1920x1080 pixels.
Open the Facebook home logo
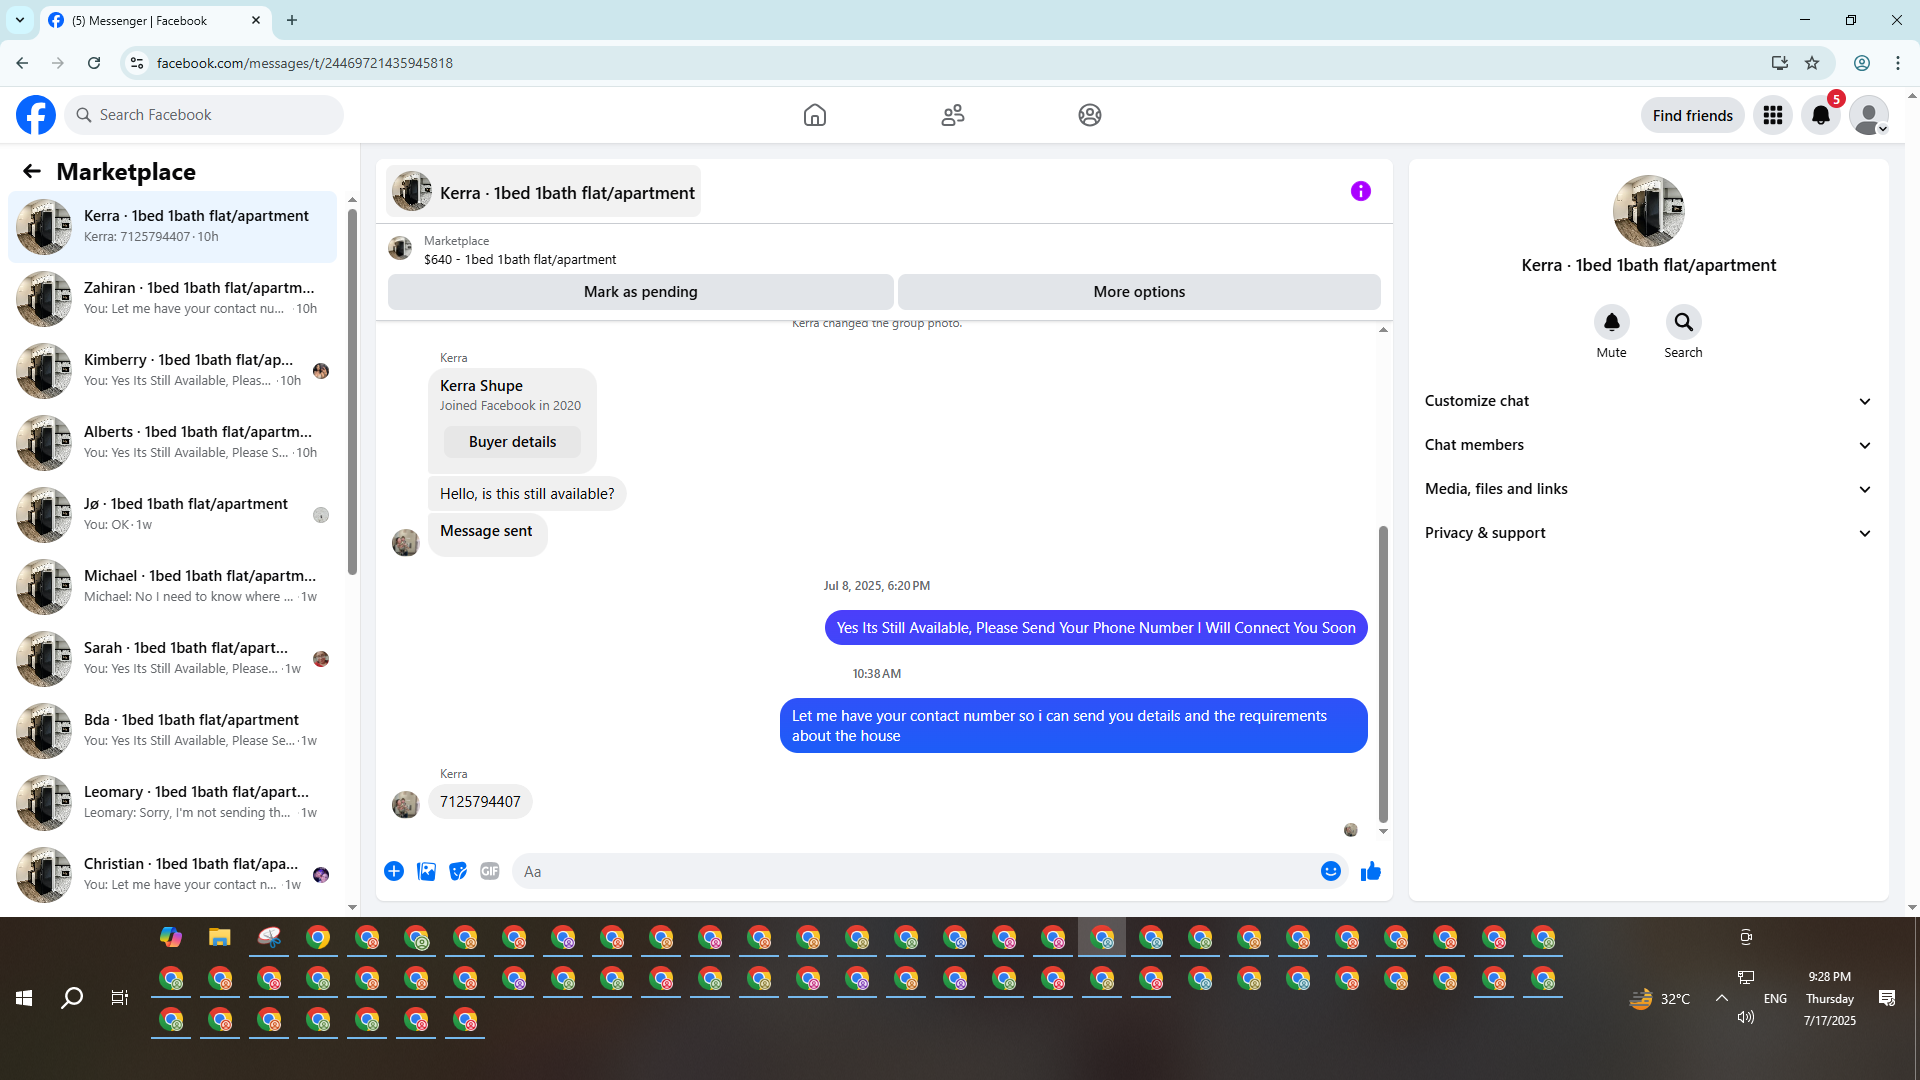(36, 115)
